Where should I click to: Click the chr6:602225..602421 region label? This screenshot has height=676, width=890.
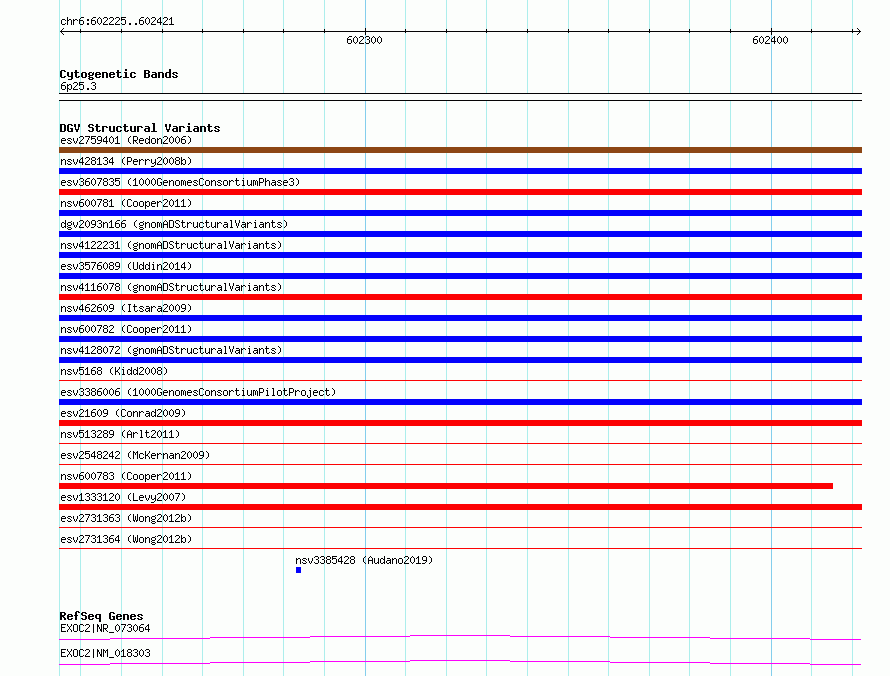pos(117,21)
